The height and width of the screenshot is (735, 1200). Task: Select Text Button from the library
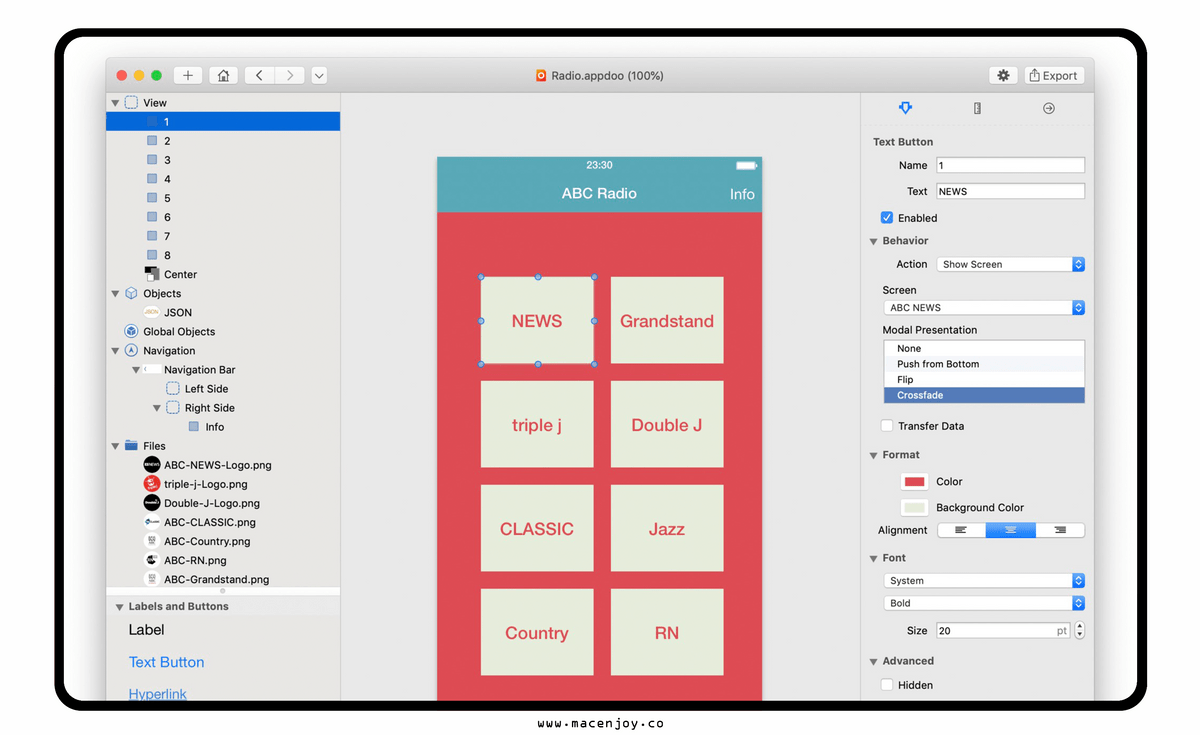tap(166, 662)
